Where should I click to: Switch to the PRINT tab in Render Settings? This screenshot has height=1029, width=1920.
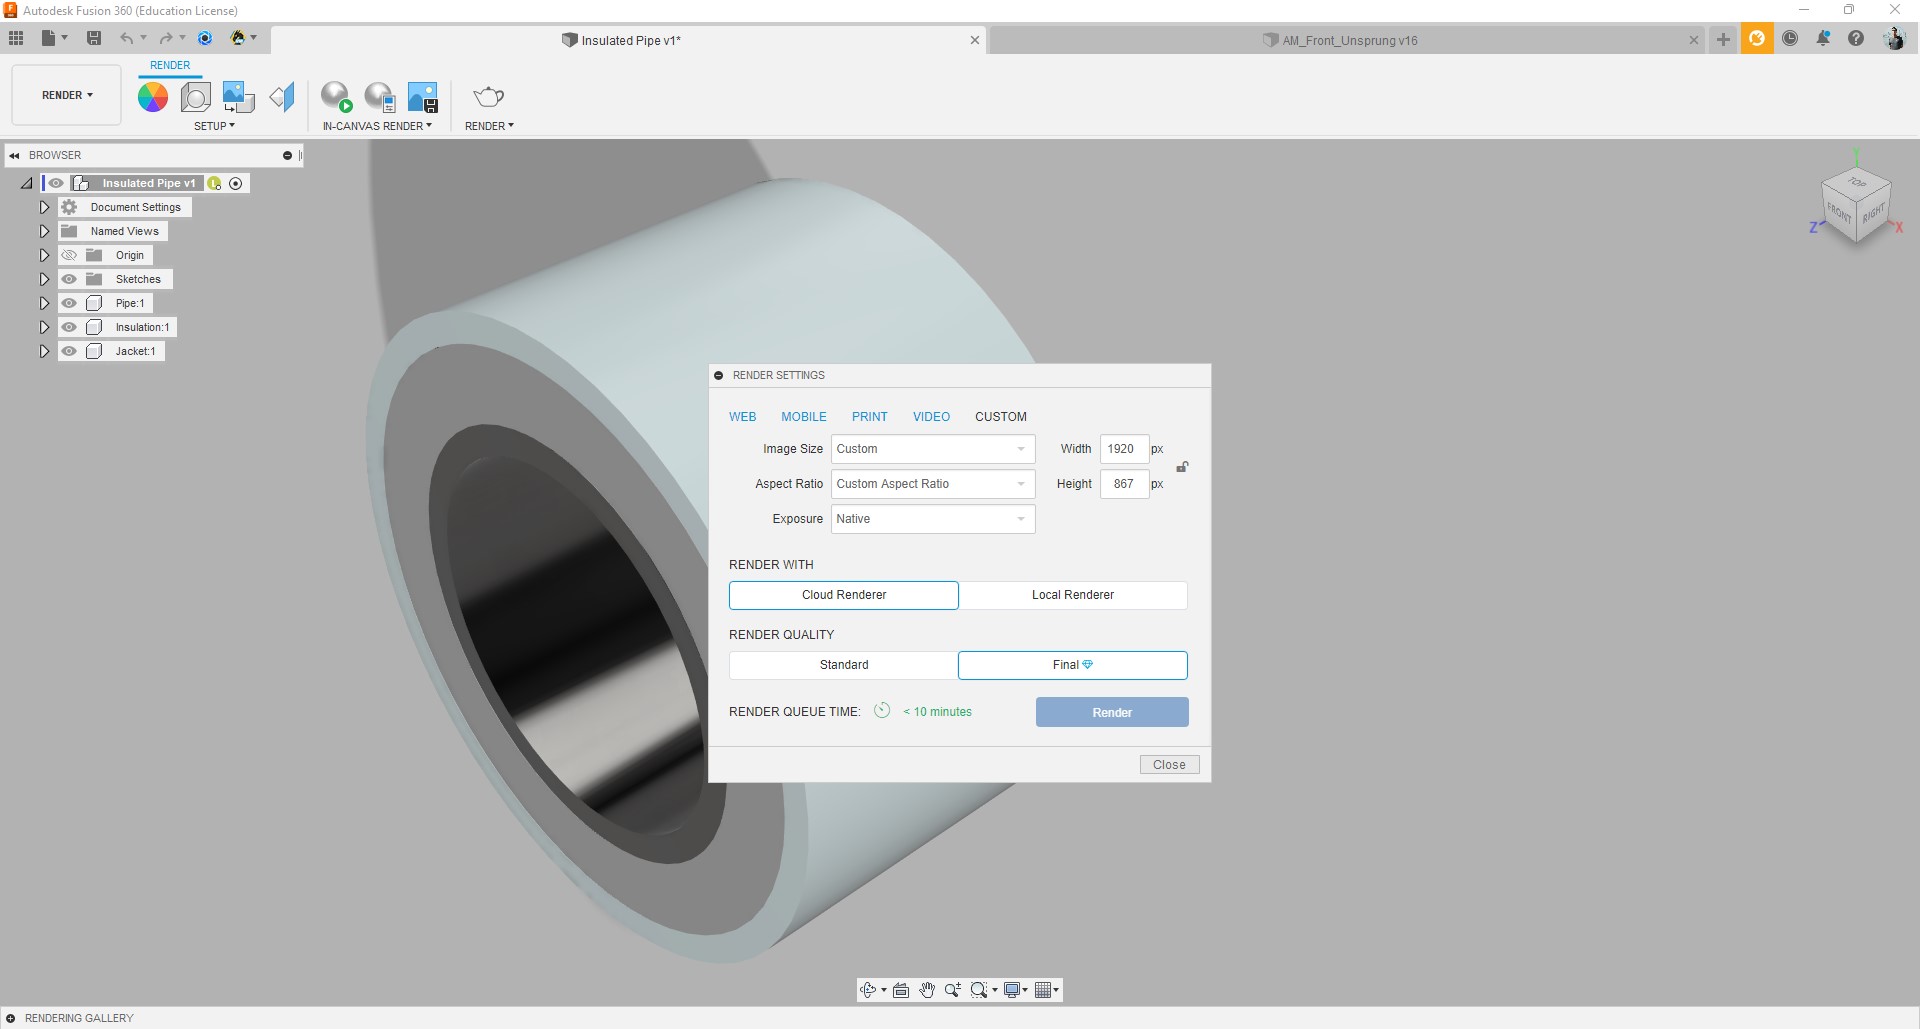(x=869, y=416)
